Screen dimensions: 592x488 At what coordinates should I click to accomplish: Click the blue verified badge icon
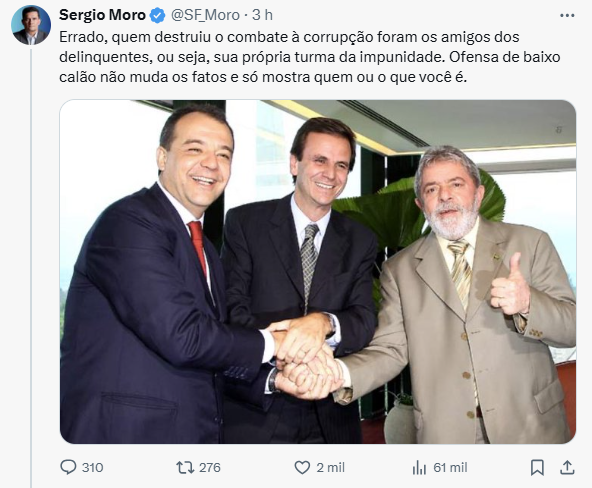coord(157,15)
